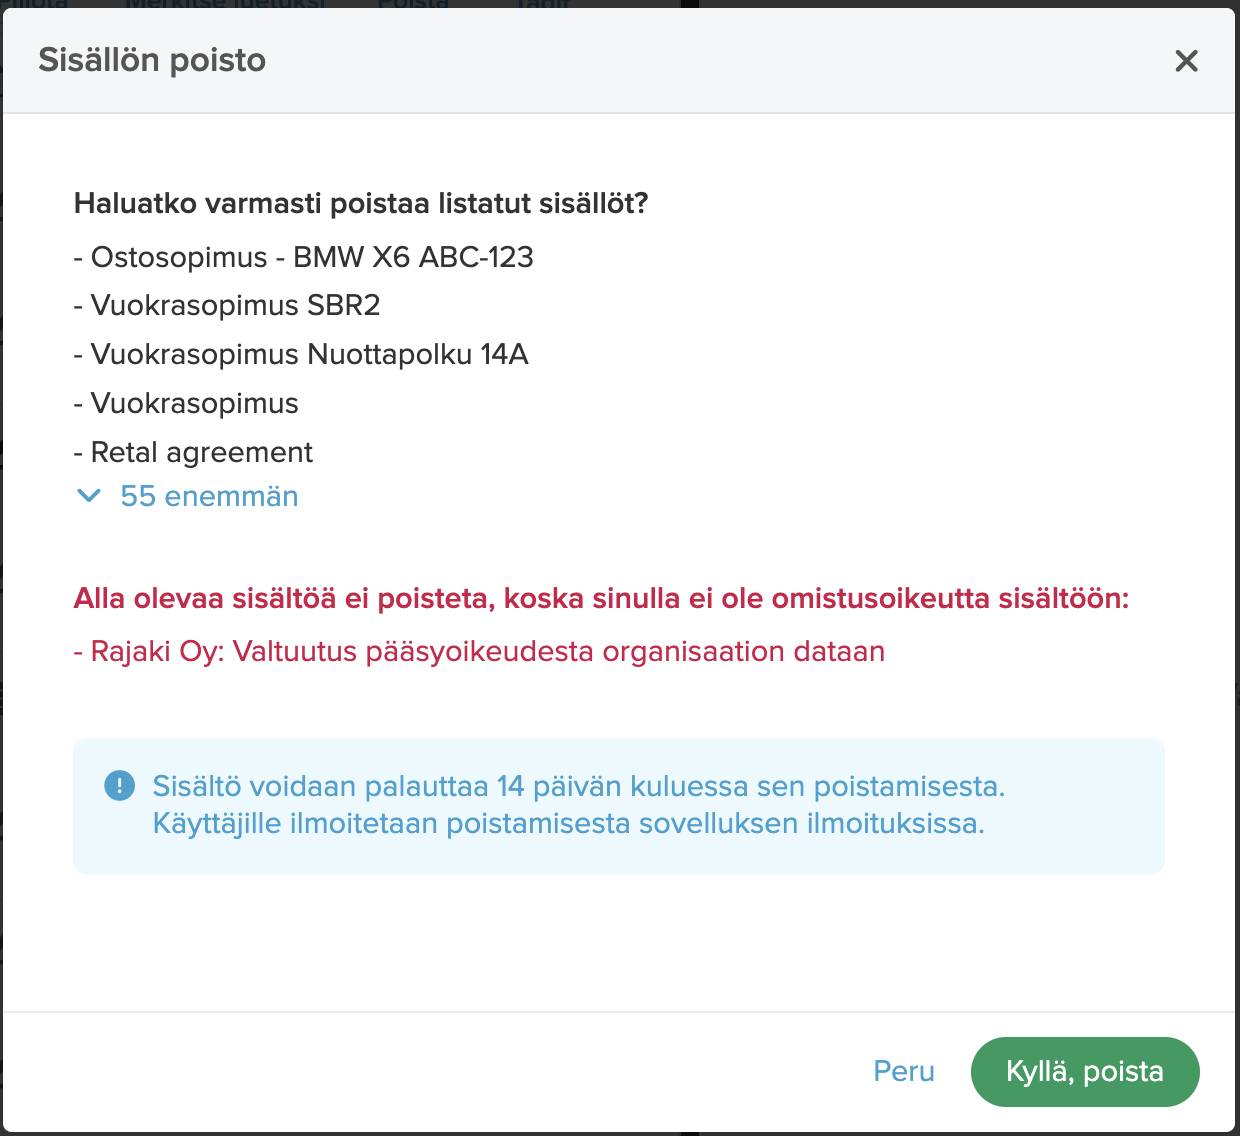Select the Vuokrasopimus SBR2 list entry
The width and height of the screenshot is (1240, 1136).
227,305
